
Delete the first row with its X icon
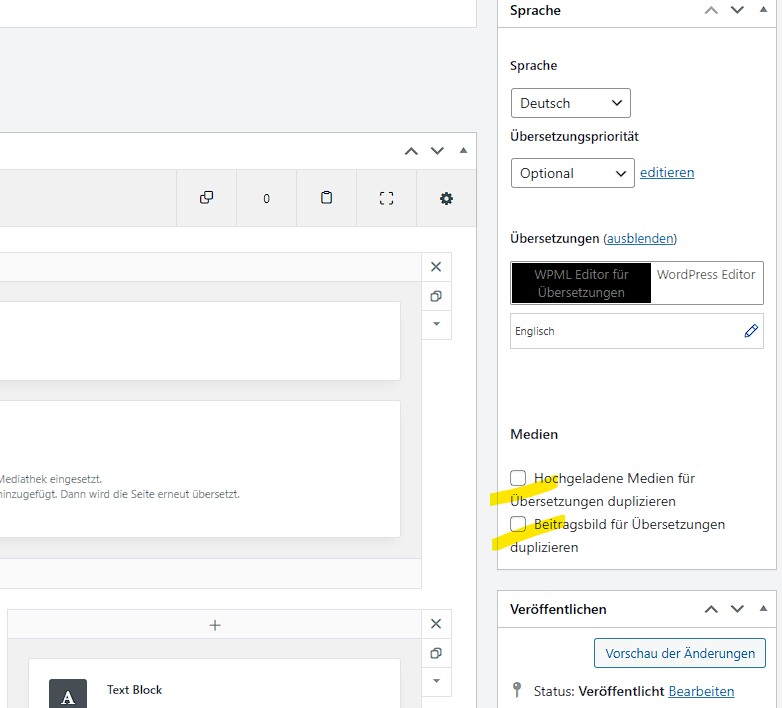tap(436, 267)
